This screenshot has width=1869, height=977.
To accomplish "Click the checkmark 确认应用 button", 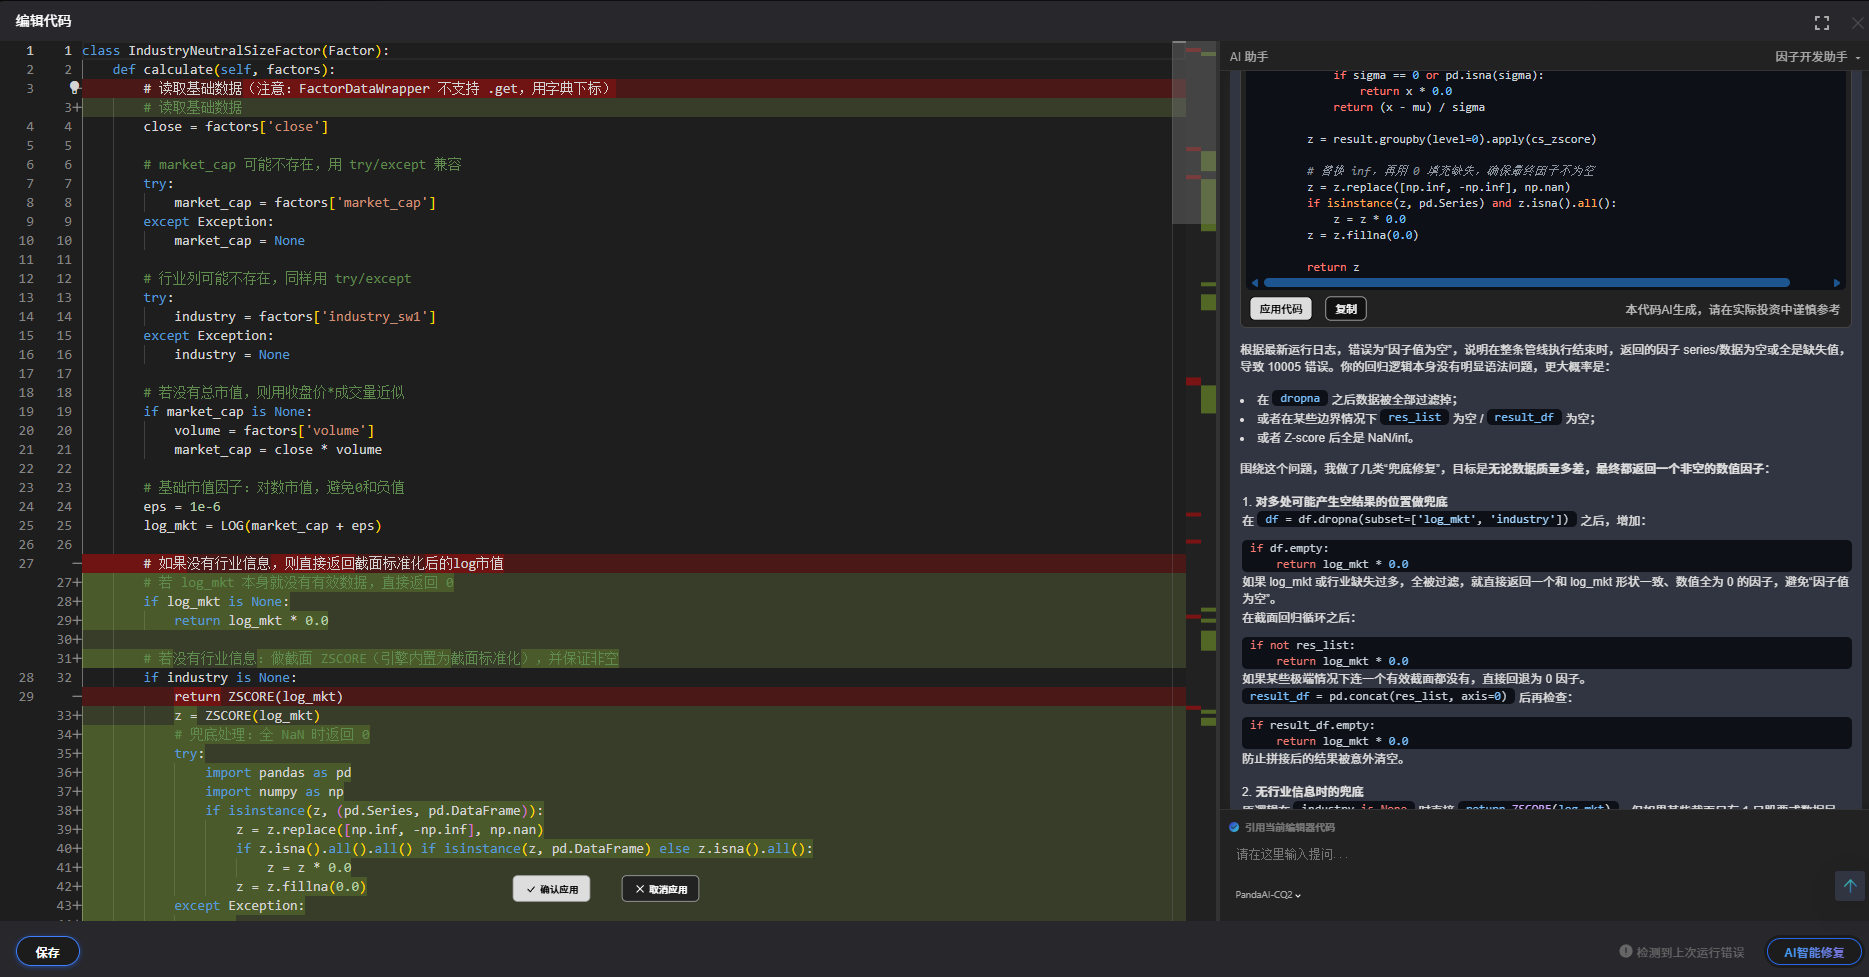I will tap(551, 889).
